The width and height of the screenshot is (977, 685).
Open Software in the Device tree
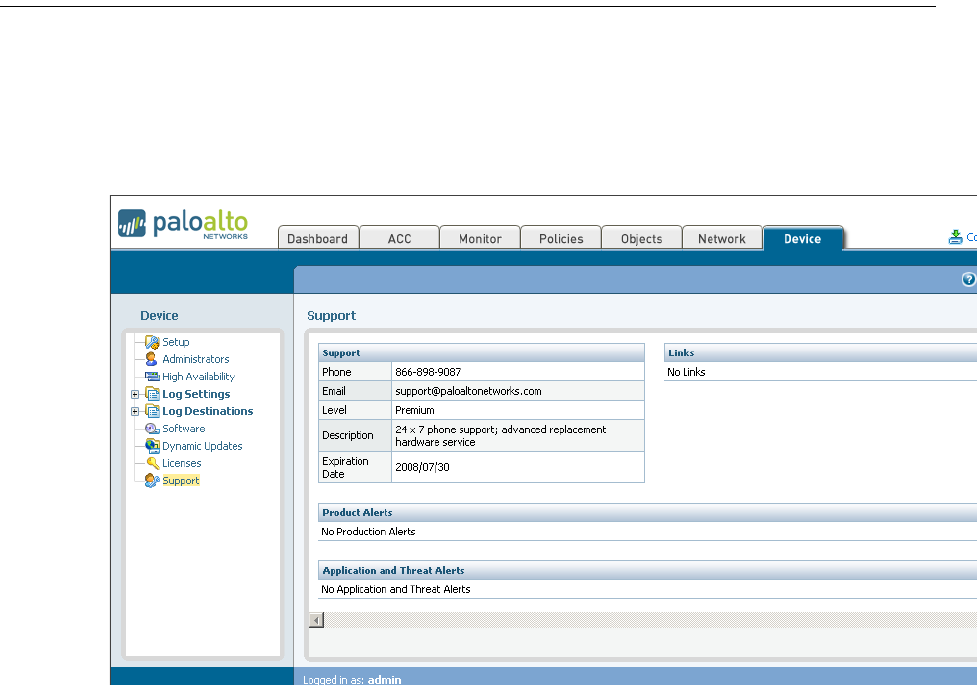click(x=184, y=428)
